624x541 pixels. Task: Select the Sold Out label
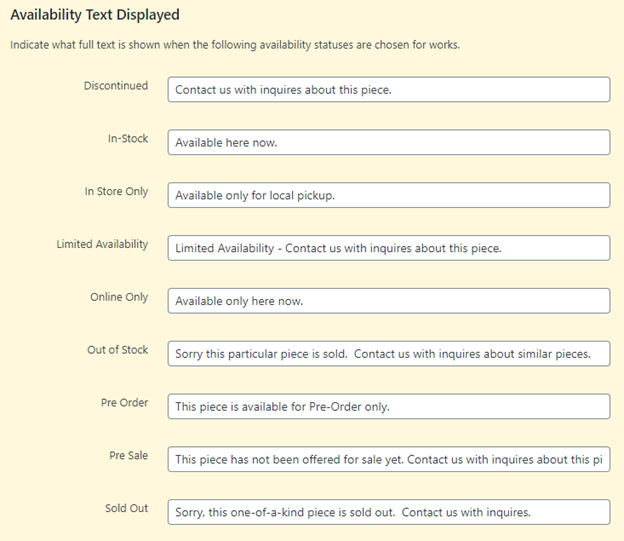tap(126, 509)
